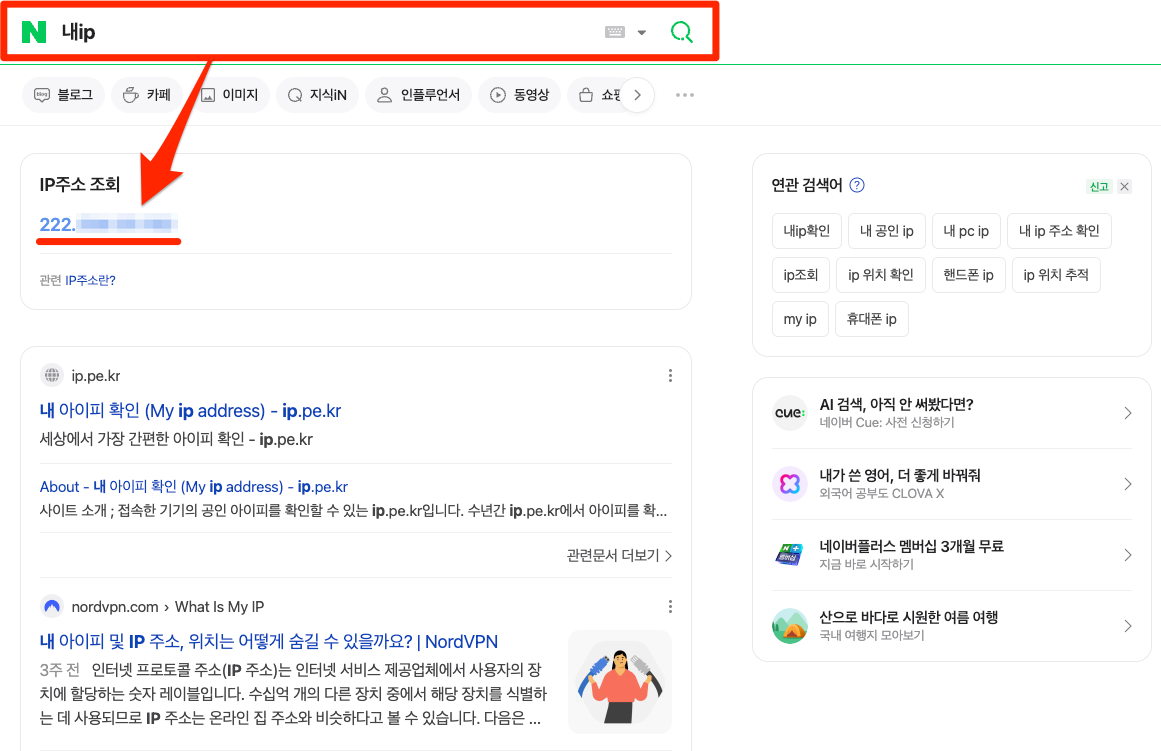This screenshot has width=1161, height=751.
Task: Click the NordVPN result thumbnail image
Action: point(620,682)
